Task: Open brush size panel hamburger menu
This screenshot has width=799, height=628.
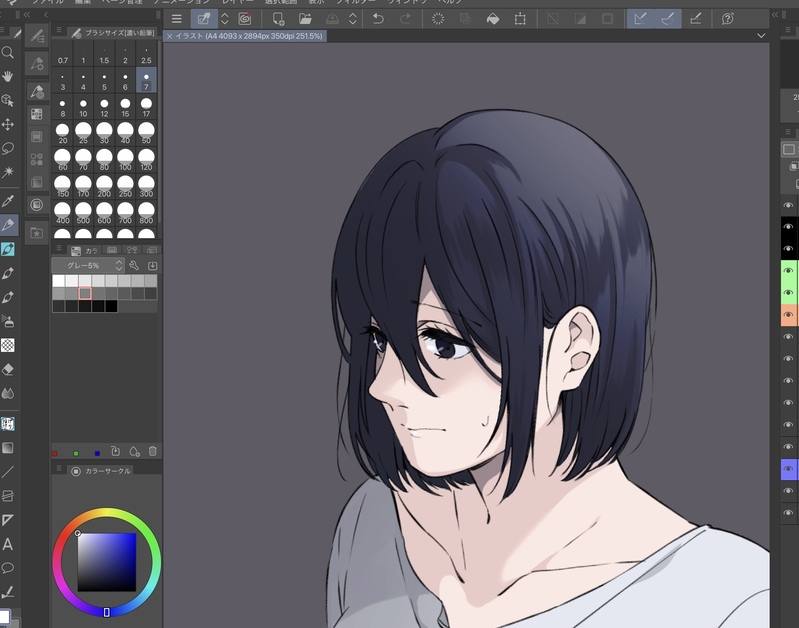Action: click(x=59, y=30)
